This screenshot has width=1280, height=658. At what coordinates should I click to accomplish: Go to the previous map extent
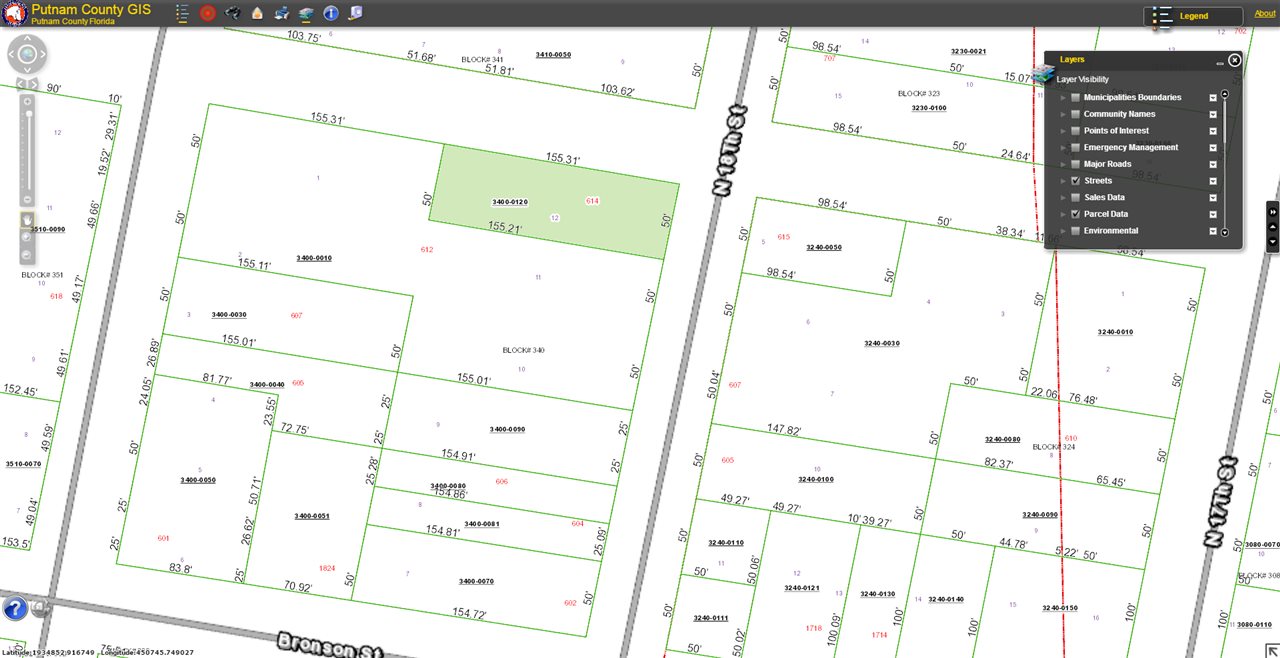pyautogui.click(x=21, y=85)
